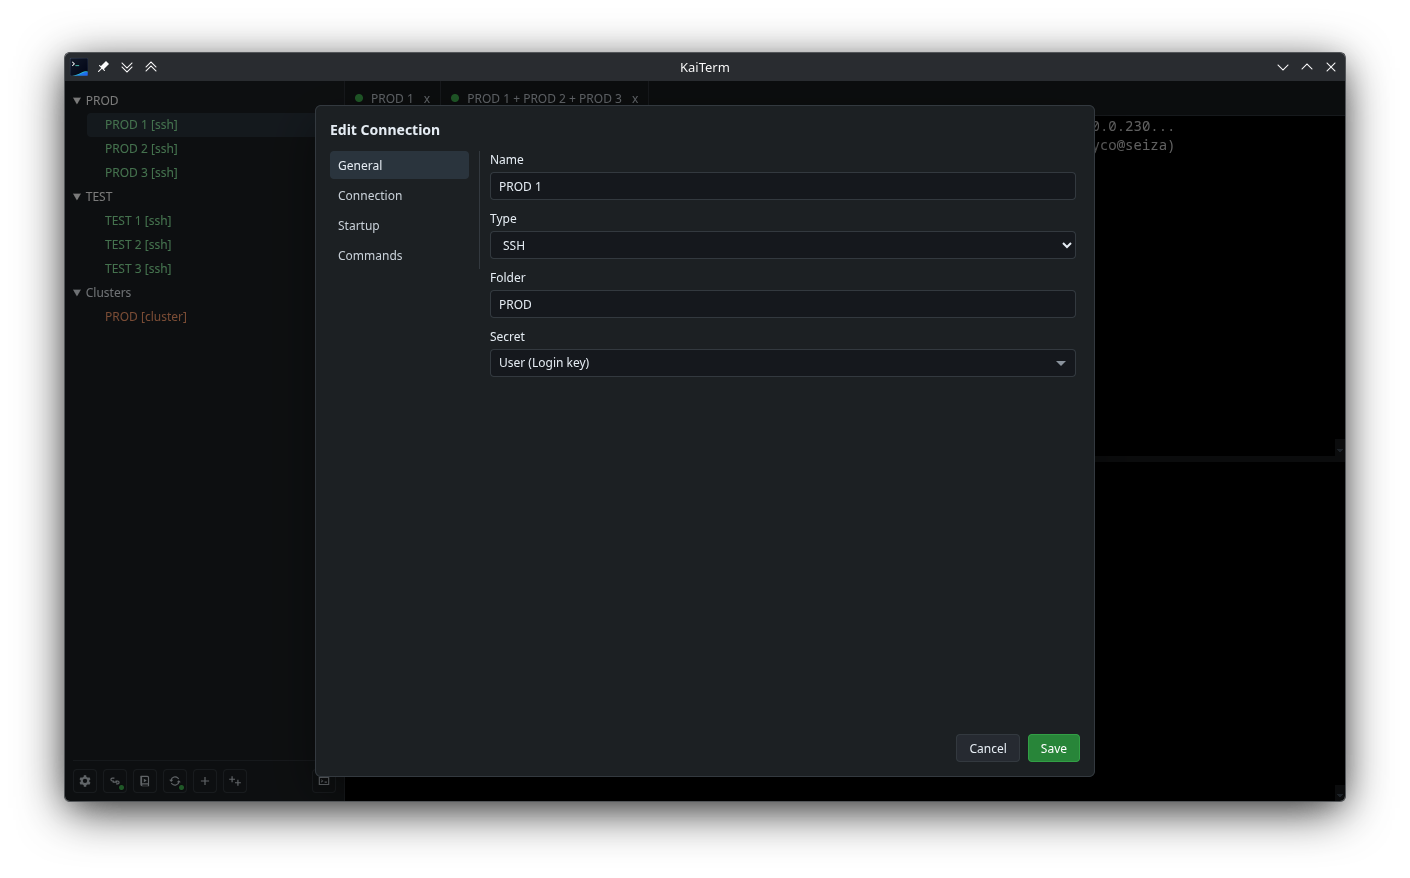Screen dimensions: 1410x878
Task: Open settings gear in sidebar toolbar
Action: tap(85, 781)
